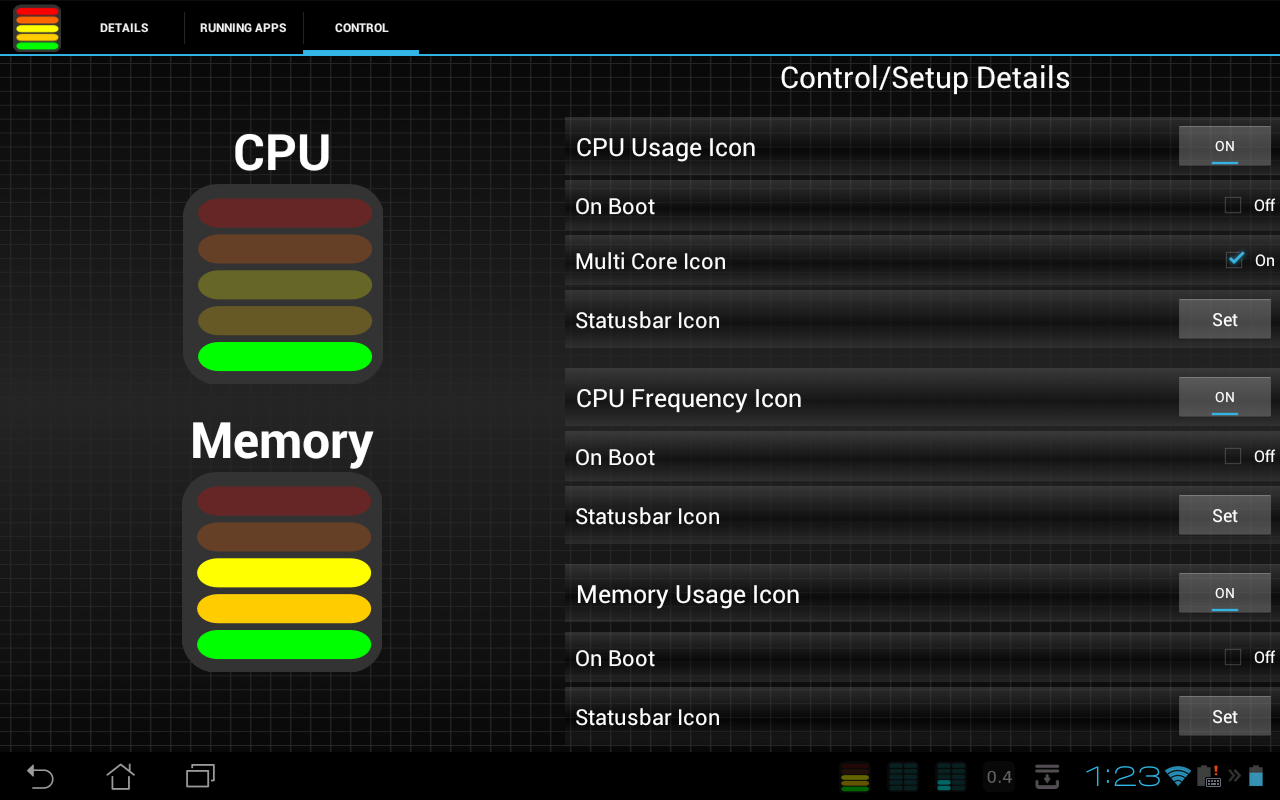This screenshot has height=800, width=1280.
Task: Check On Boot for Memory Usage Icon
Action: [x=1233, y=657]
